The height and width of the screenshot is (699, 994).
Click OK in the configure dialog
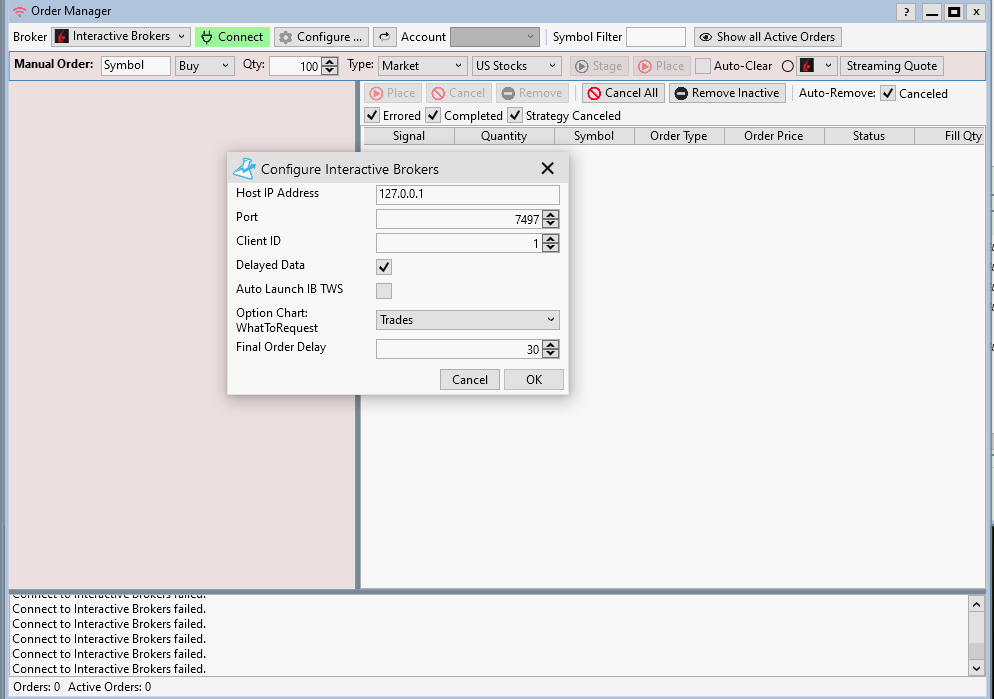pos(533,380)
